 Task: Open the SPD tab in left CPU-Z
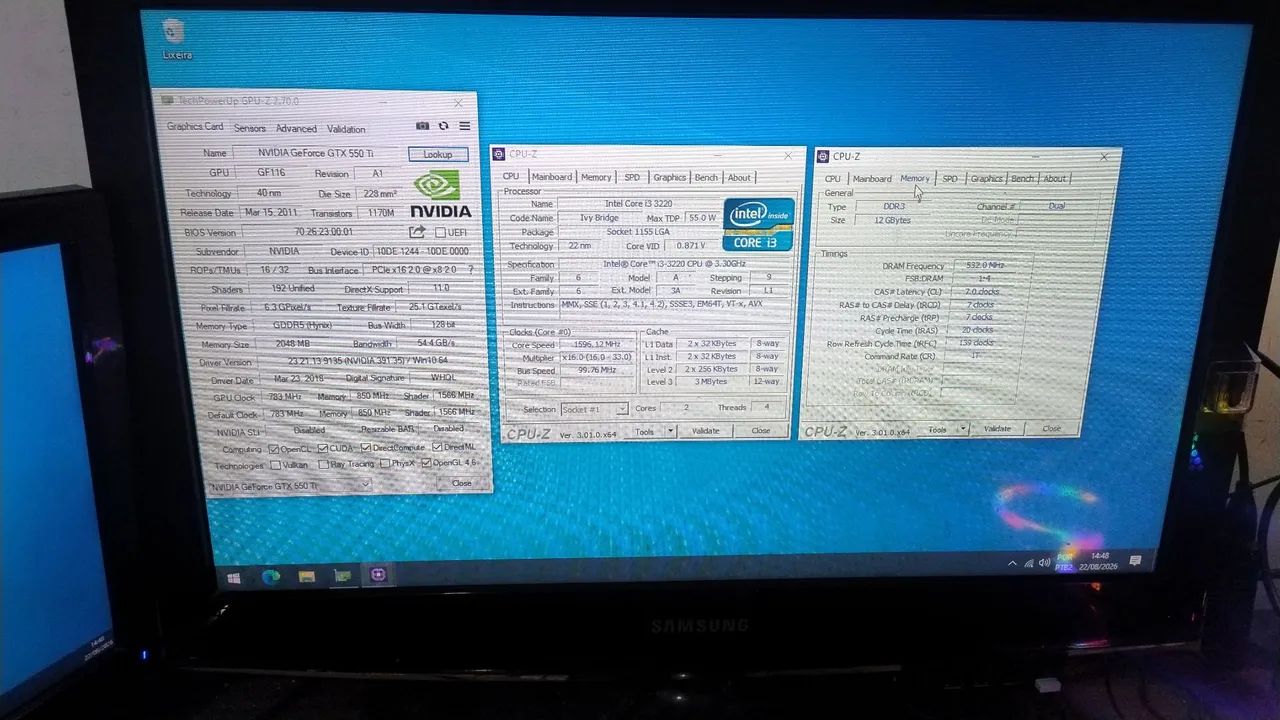click(632, 177)
